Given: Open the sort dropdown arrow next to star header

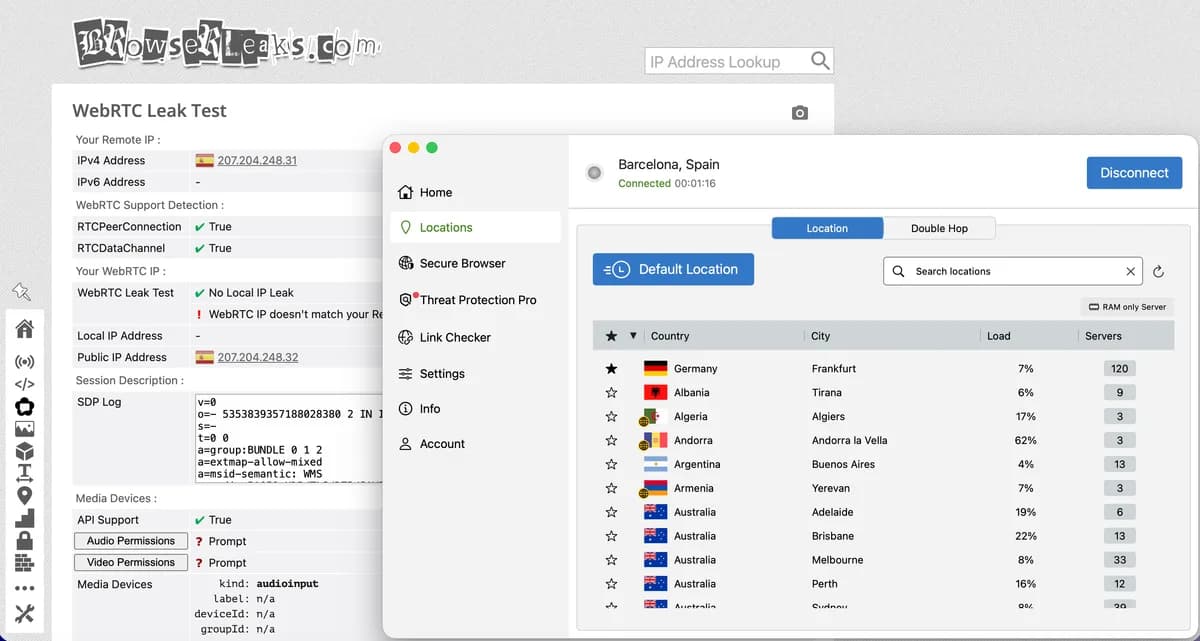Looking at the screenshot, I should click(x=633, y=336).
